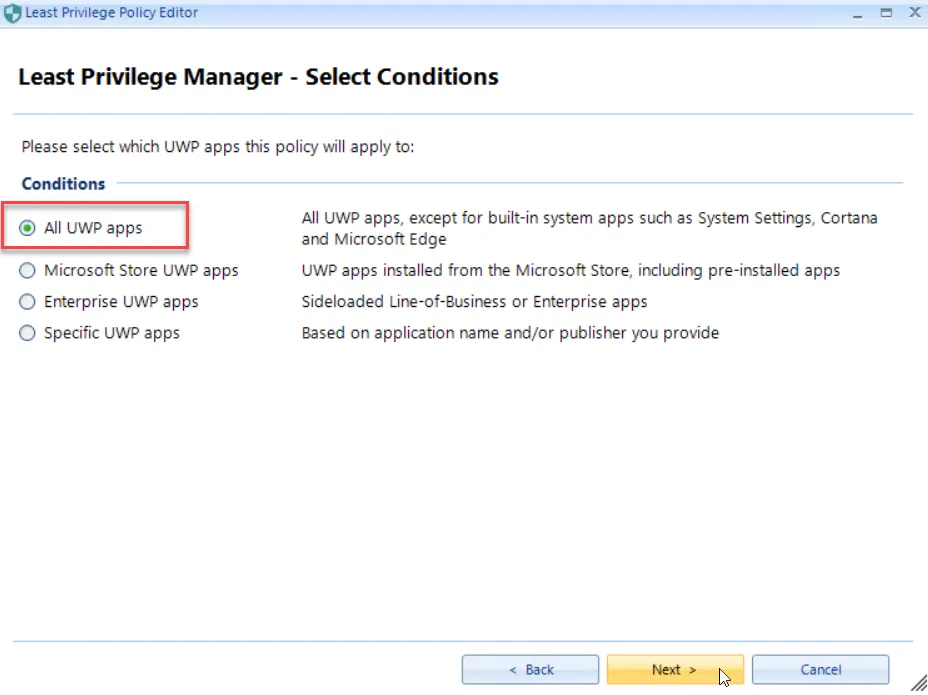Screen dimensions: 928x695
Task: Click the Cancel button
Action: [x=820, y=669]
